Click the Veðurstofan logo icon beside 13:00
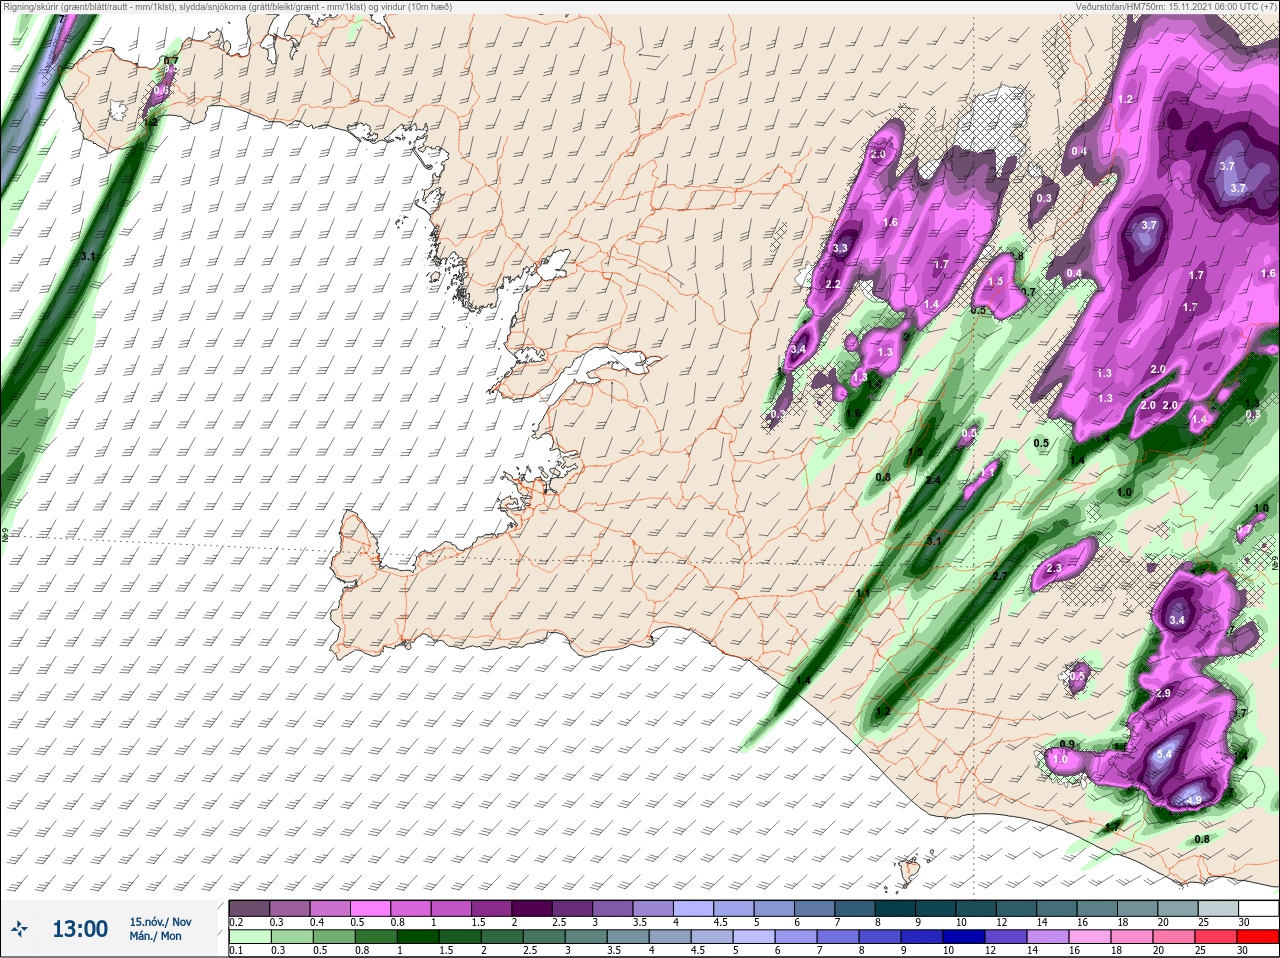This screenshot has width=1280, height=958. click(20, 929)
